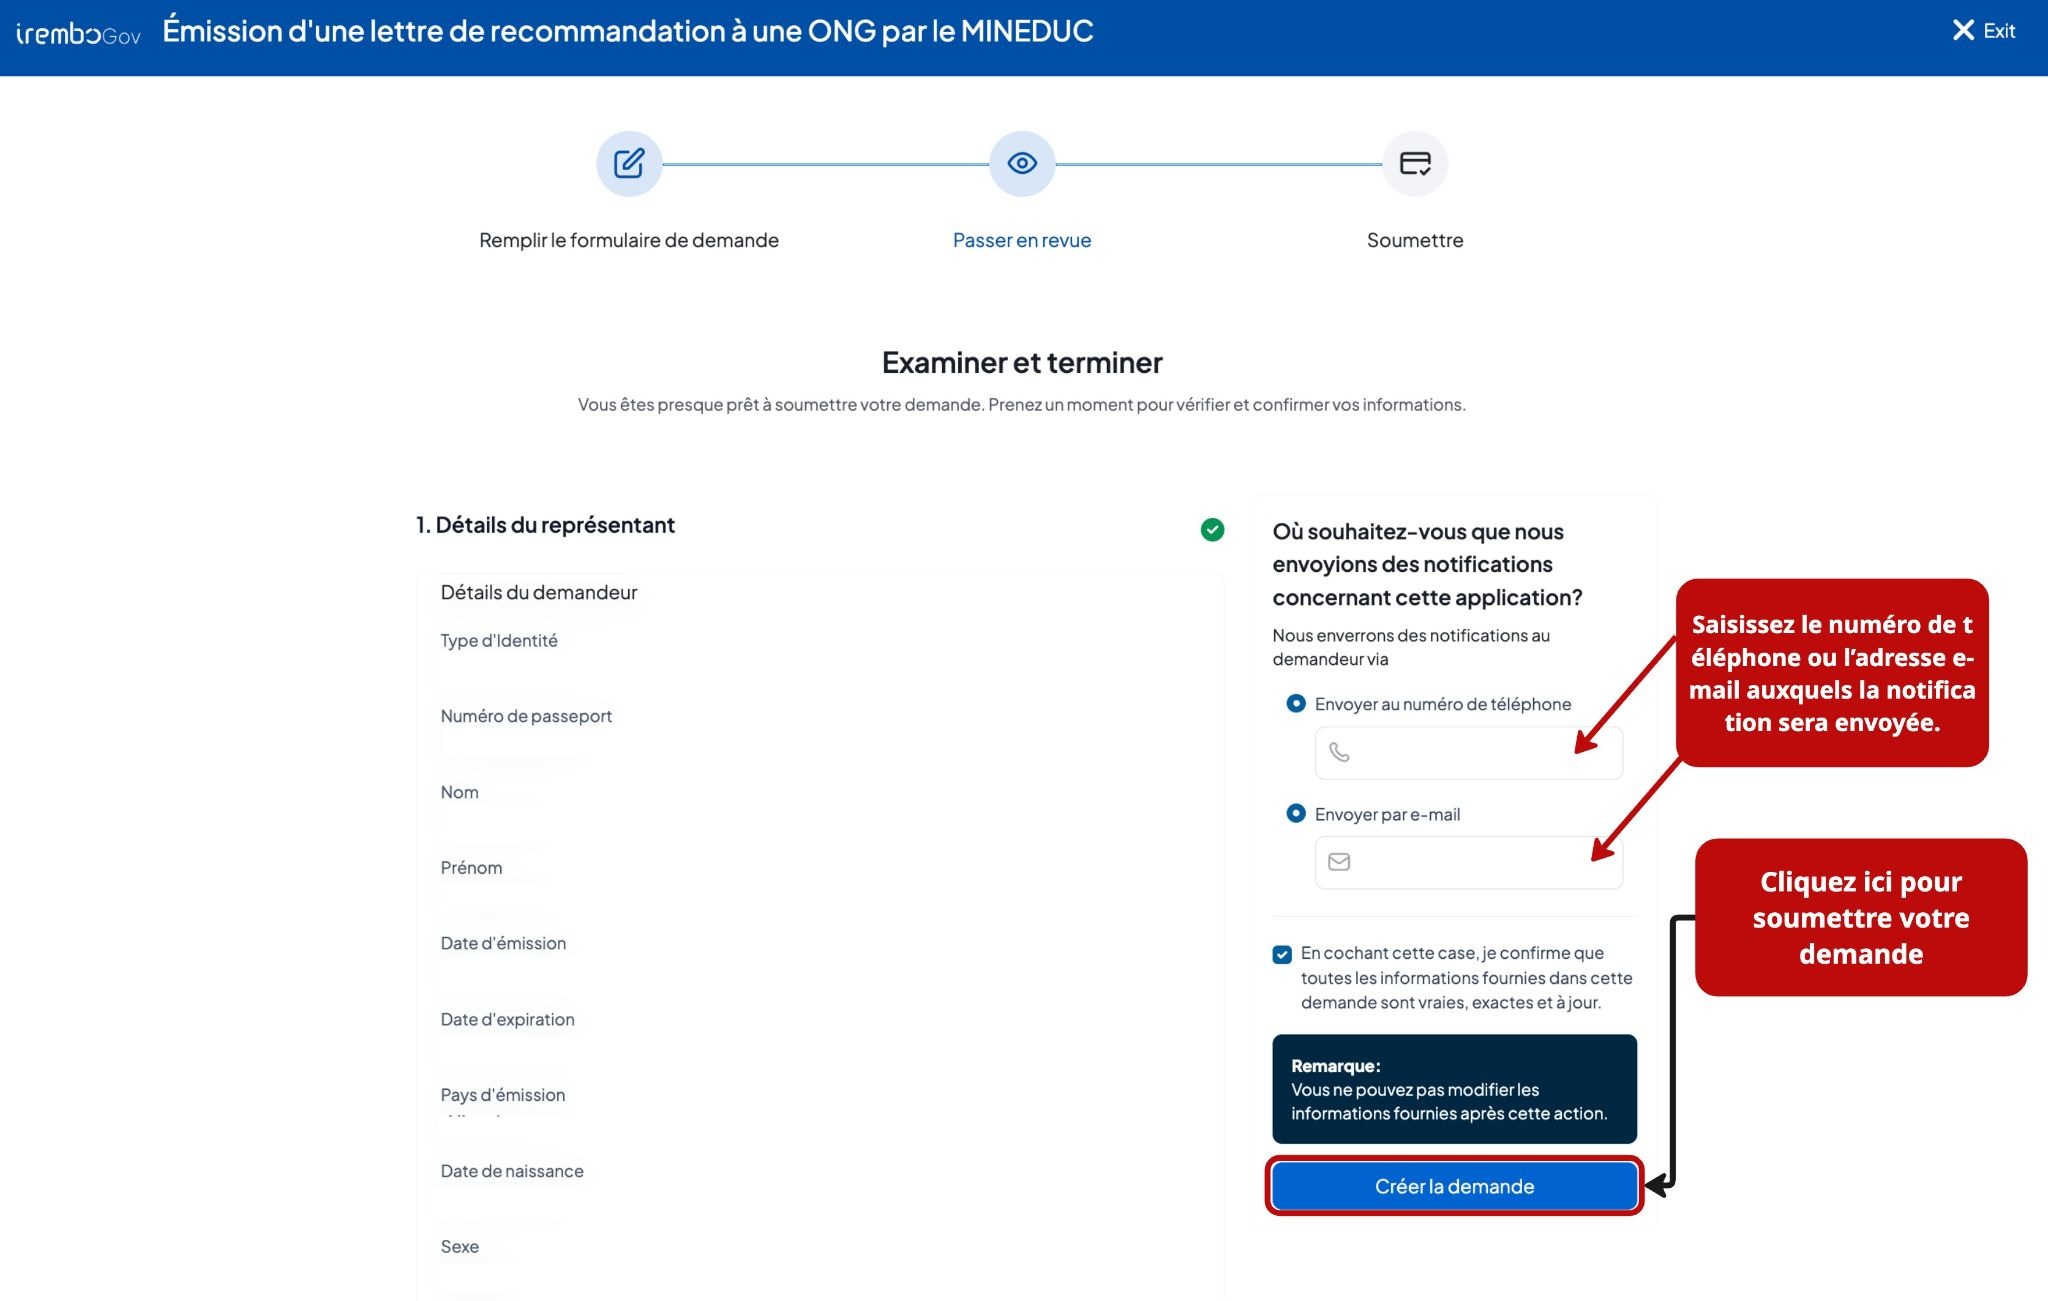Click the eye review step icon
2048x1301 pixels.
point(1022,163)
